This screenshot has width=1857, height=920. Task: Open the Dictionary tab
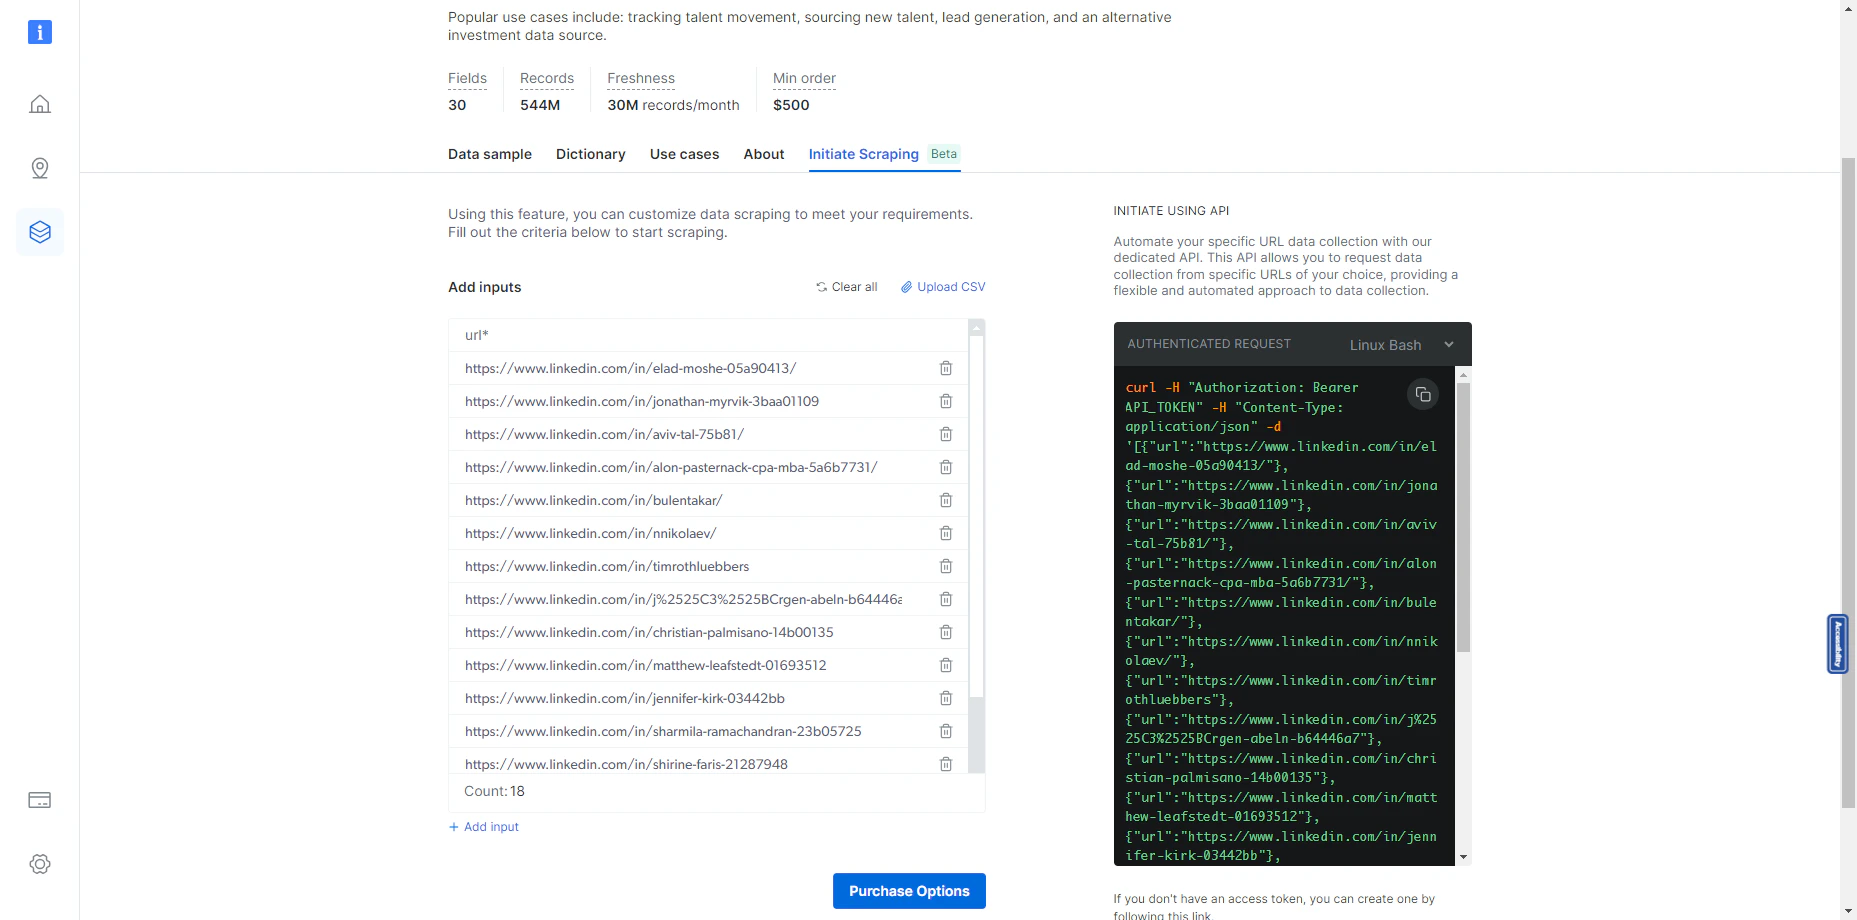point(590,154)
